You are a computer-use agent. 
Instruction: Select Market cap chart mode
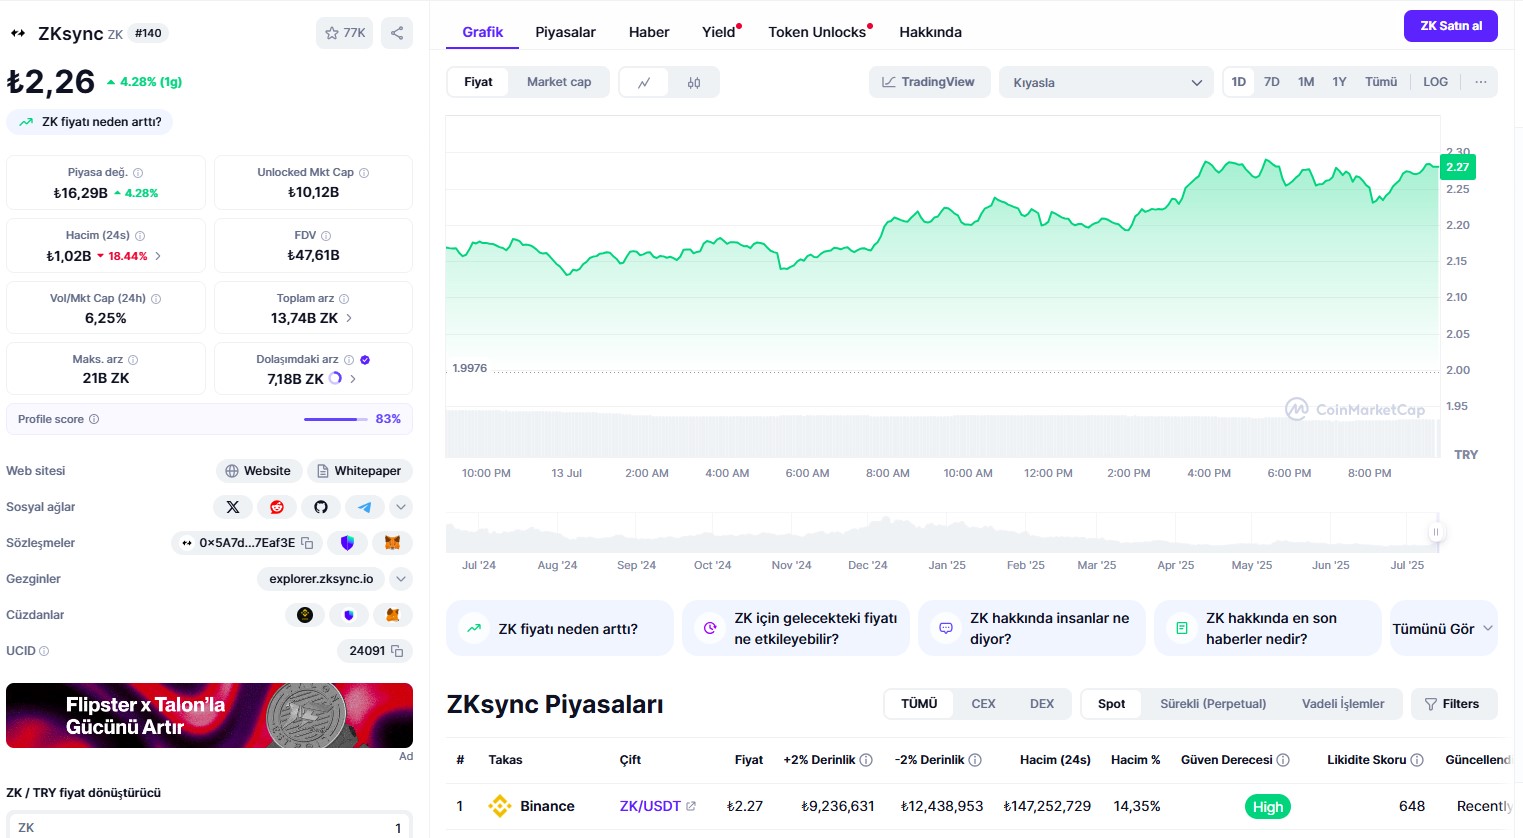pyautogui.click(x=559, y=82)
